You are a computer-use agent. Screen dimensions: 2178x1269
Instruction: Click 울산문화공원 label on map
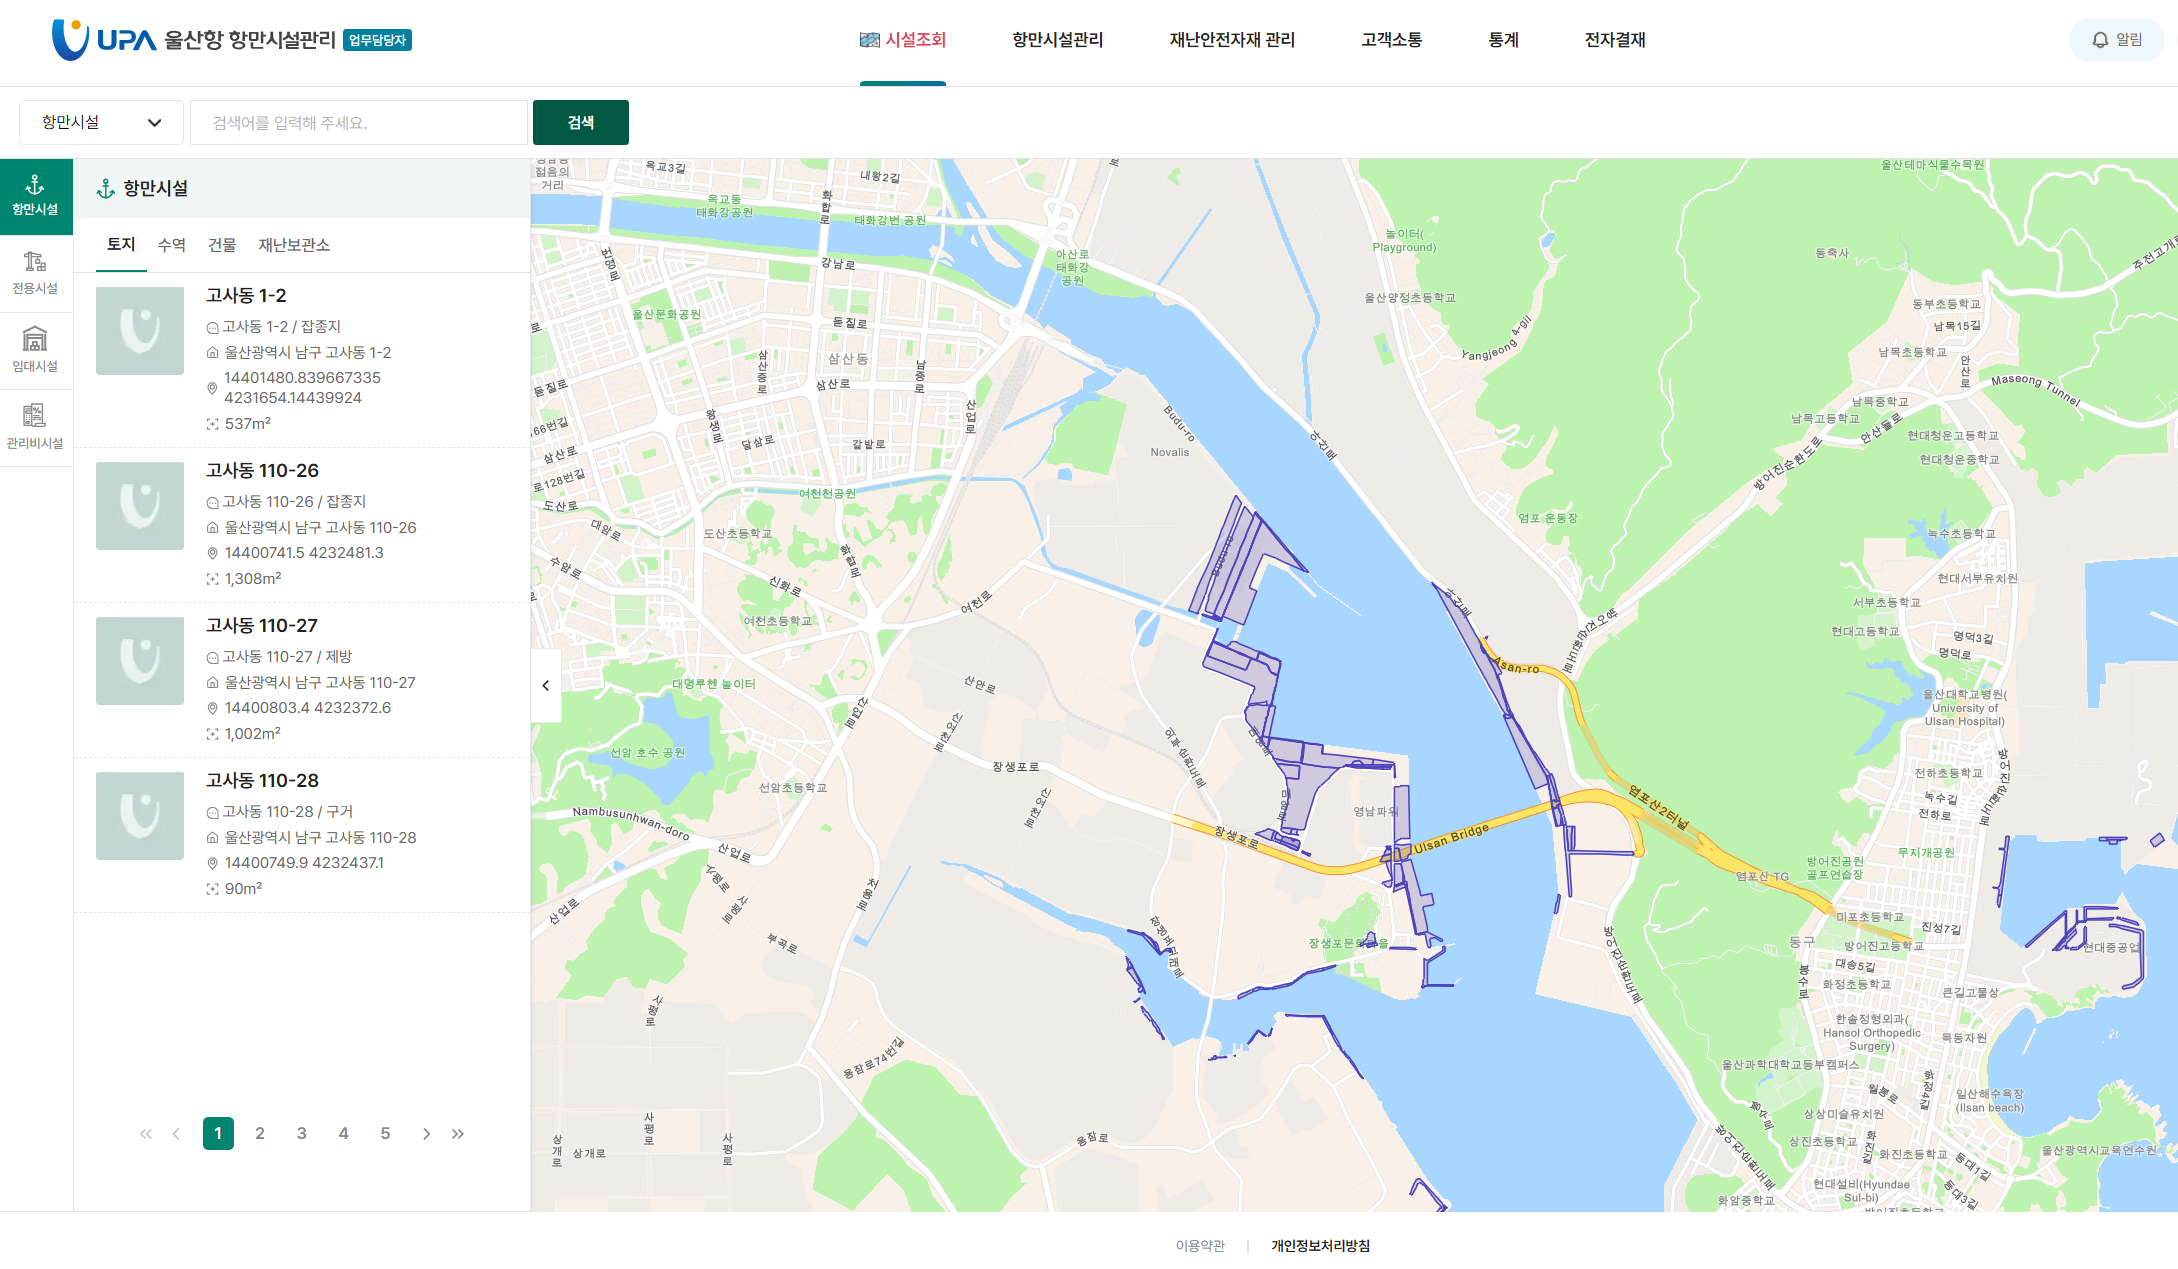[666, 314]
